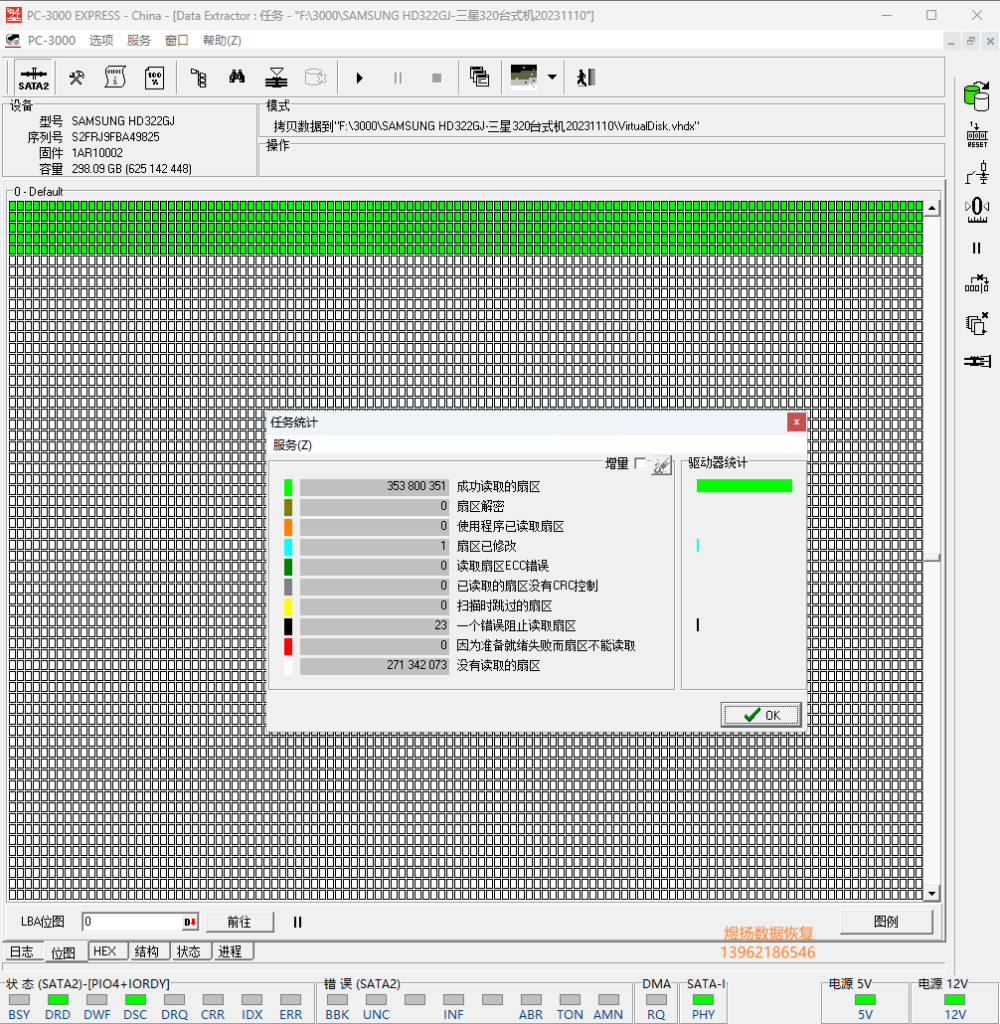The image size is (1000, 1024).
Task: Switch to the 日志 tab
Action: coord(22,952)
